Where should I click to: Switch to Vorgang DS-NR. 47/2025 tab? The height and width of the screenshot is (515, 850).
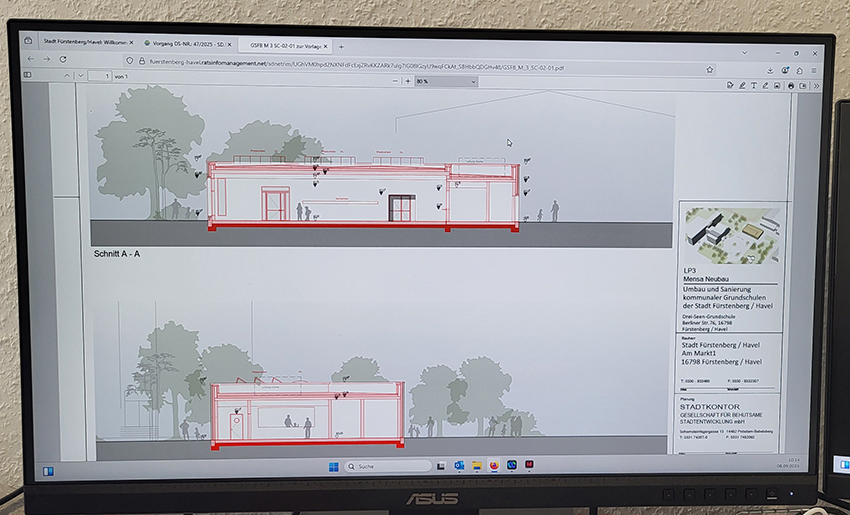186,44
